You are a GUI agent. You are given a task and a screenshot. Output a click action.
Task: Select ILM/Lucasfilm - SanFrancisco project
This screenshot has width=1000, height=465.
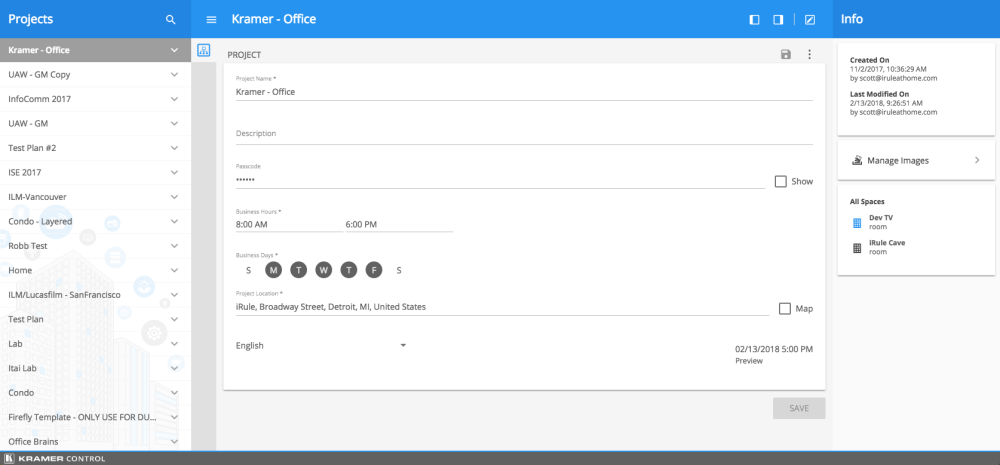click(x=95, y=295)
